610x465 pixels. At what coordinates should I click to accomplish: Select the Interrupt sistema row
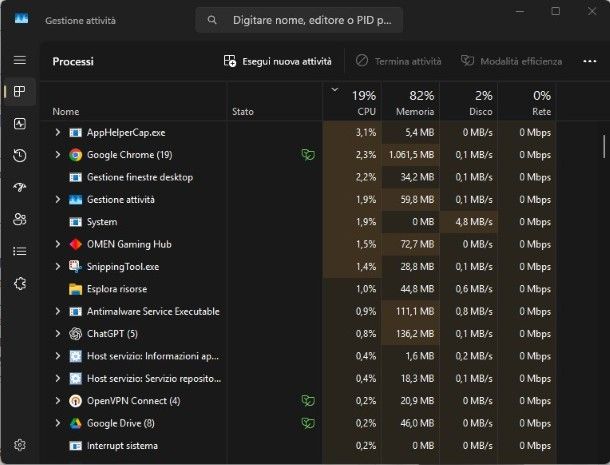299,446
